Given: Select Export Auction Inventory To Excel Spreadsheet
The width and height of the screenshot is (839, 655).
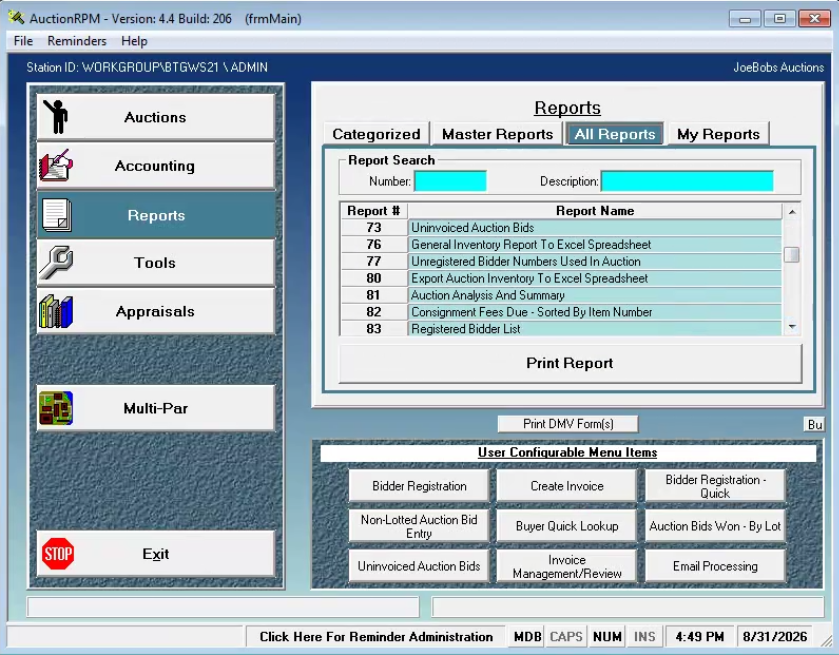Looking at the screenshot, I should (x=594, y=278).
